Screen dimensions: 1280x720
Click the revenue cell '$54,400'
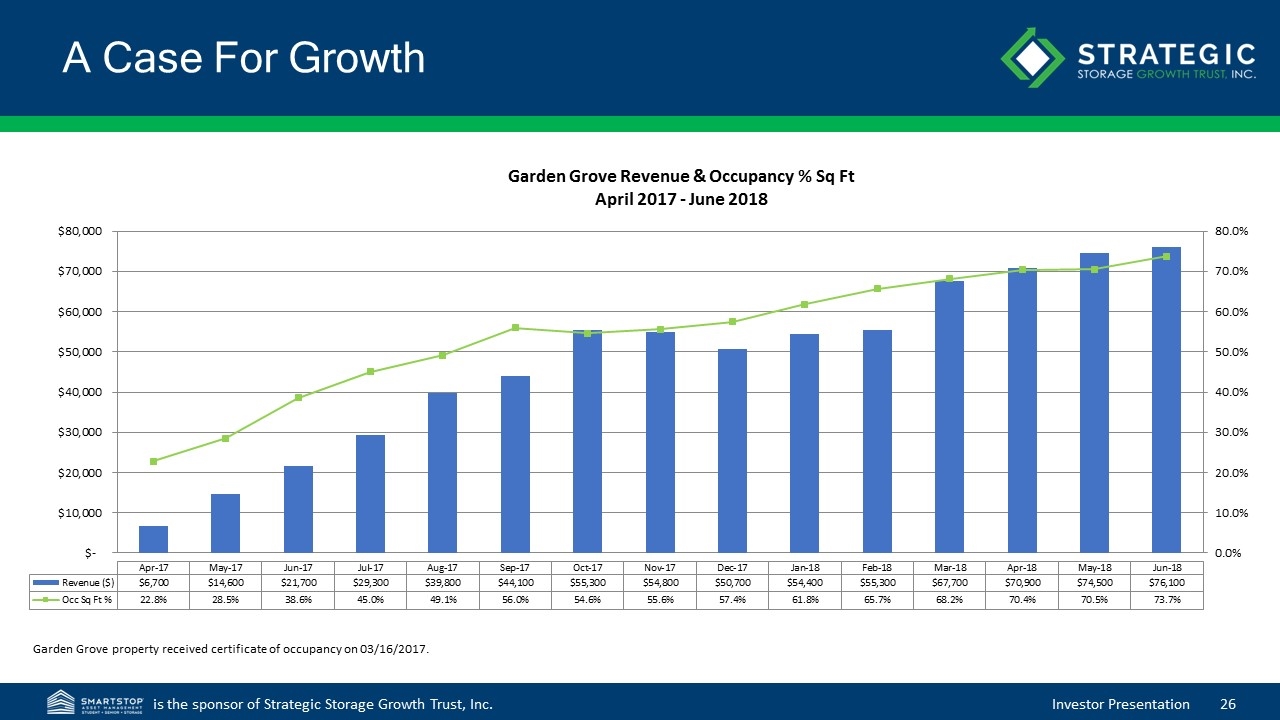804,582
